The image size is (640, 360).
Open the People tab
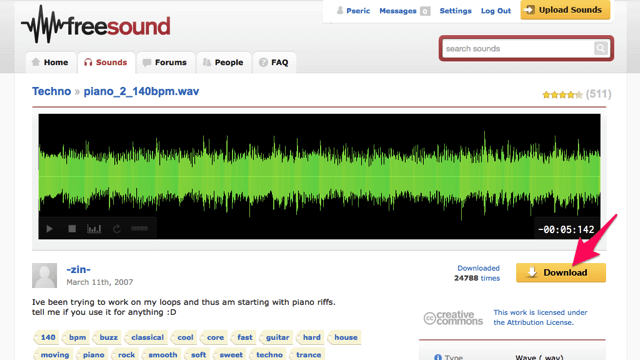click(223, 62)
